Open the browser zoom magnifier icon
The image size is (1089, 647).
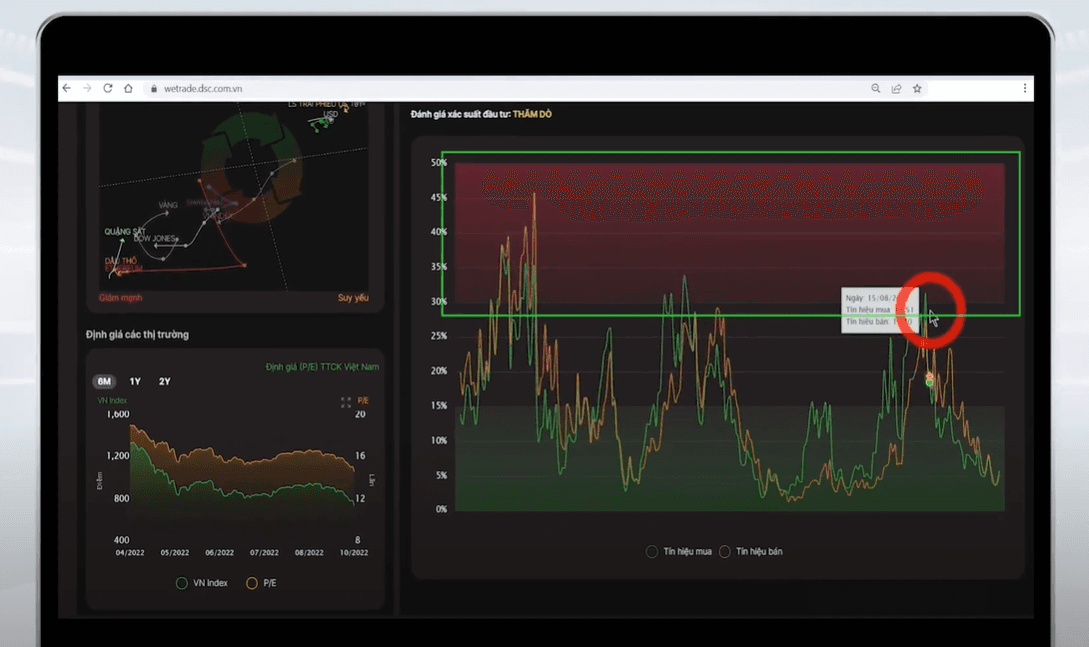[x=876, y=88]
